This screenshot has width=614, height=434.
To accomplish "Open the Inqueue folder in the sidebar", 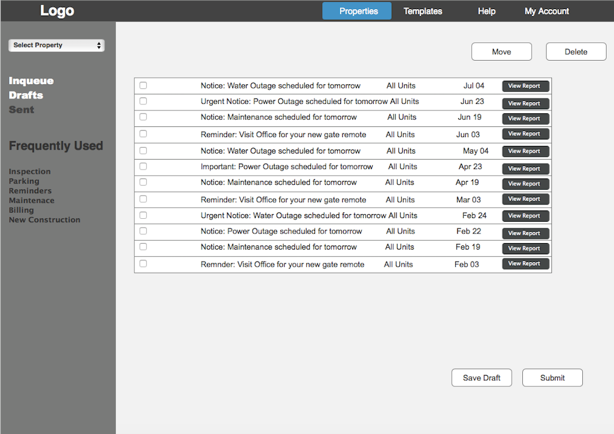I will (x=31, y=80).
